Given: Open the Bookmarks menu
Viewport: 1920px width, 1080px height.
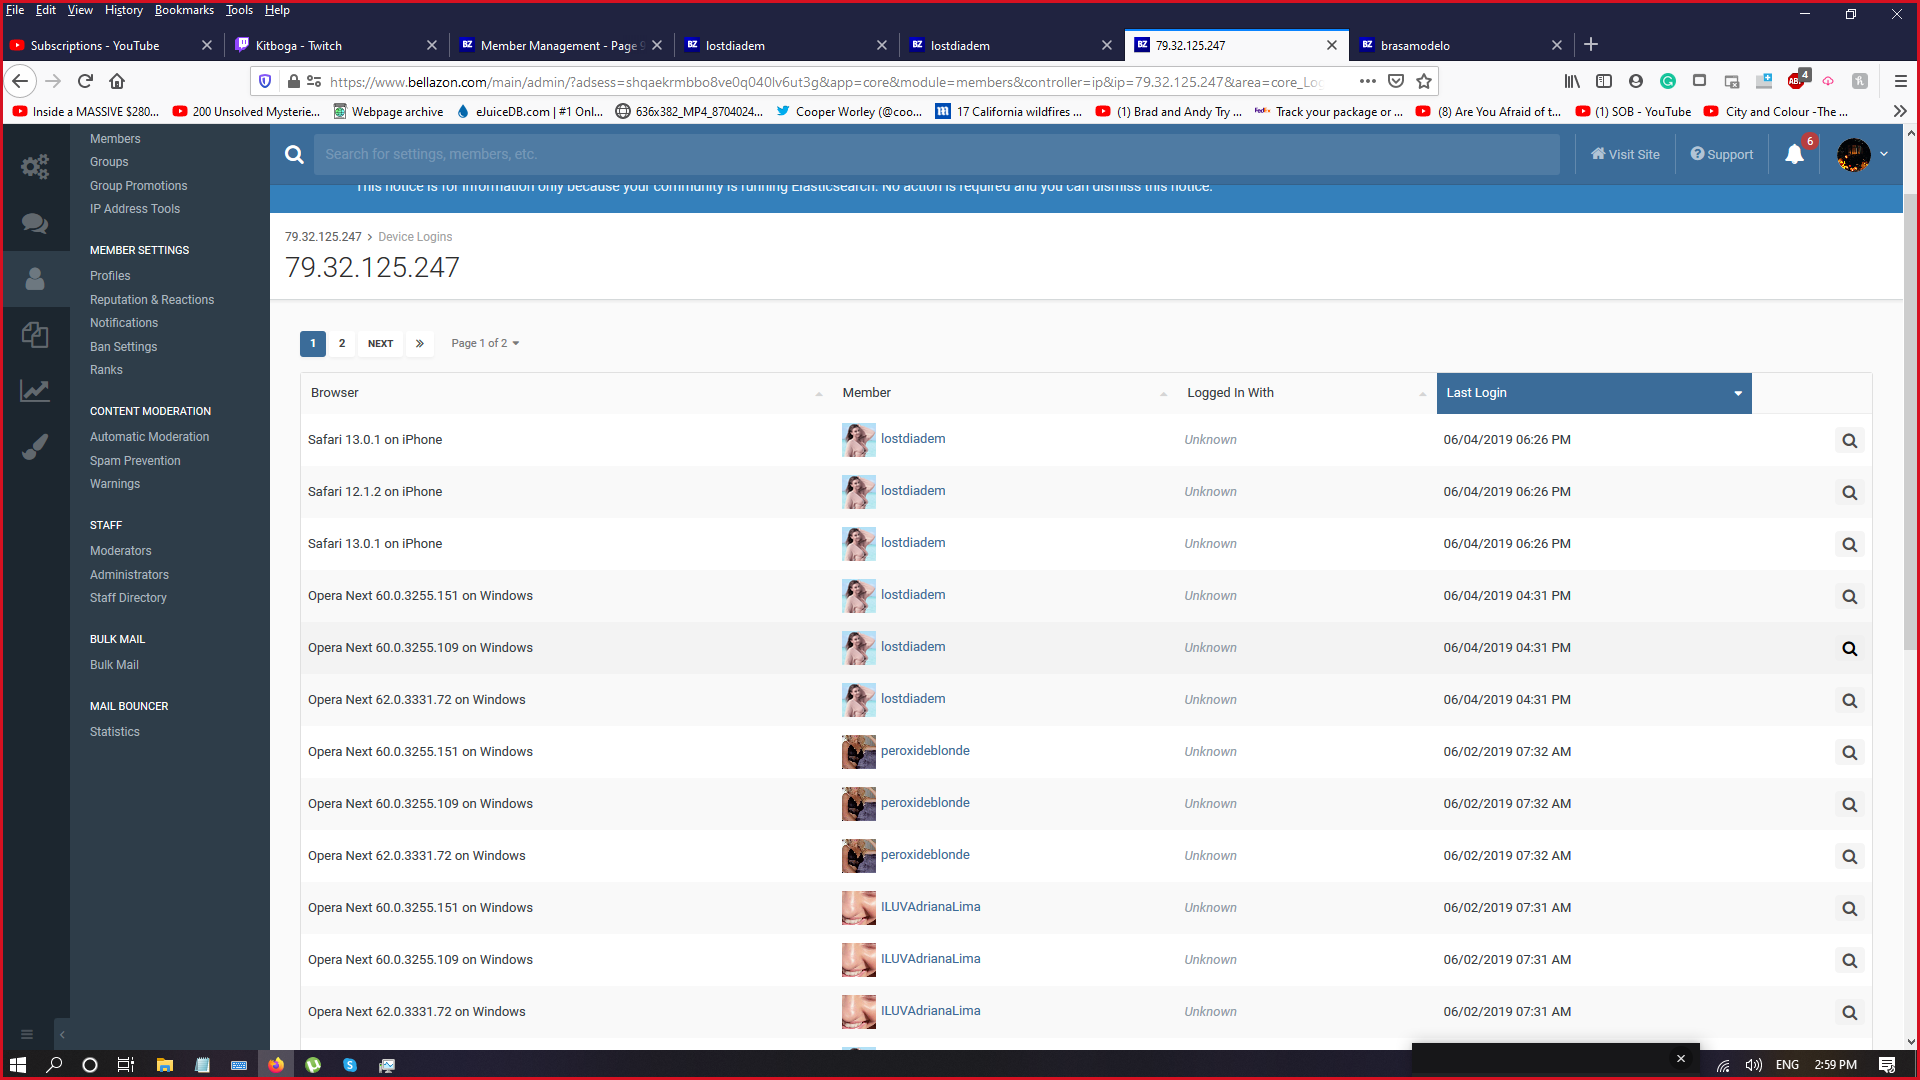Looking at the screenshot, I should (x=184, y=10).
